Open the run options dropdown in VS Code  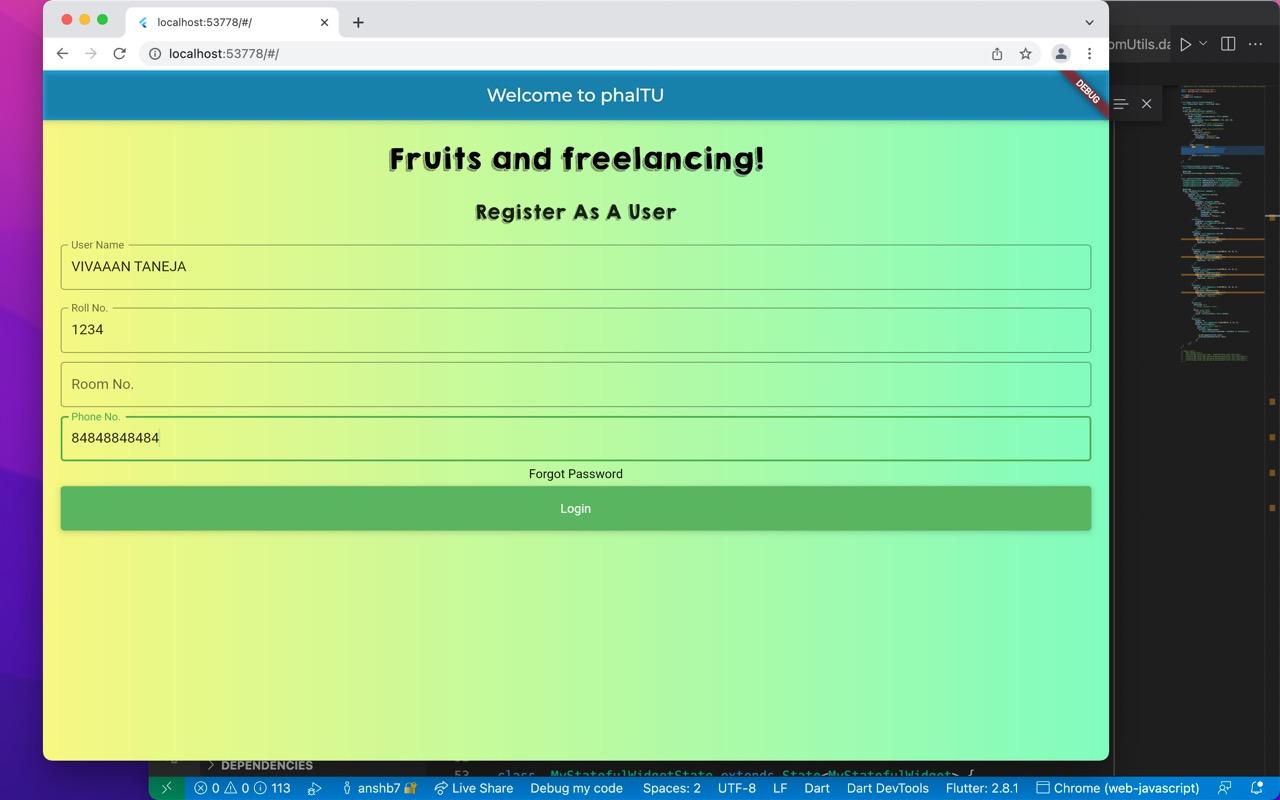click(x=1203, y=44)
